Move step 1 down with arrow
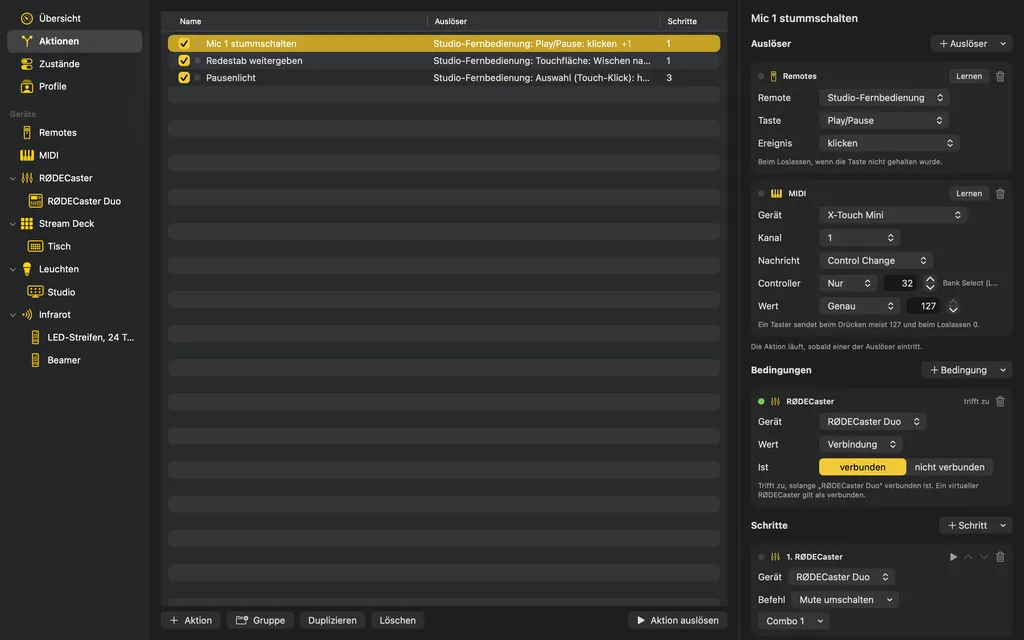The height and width of the screenshot is (640, 1024). tap(984, 557)
